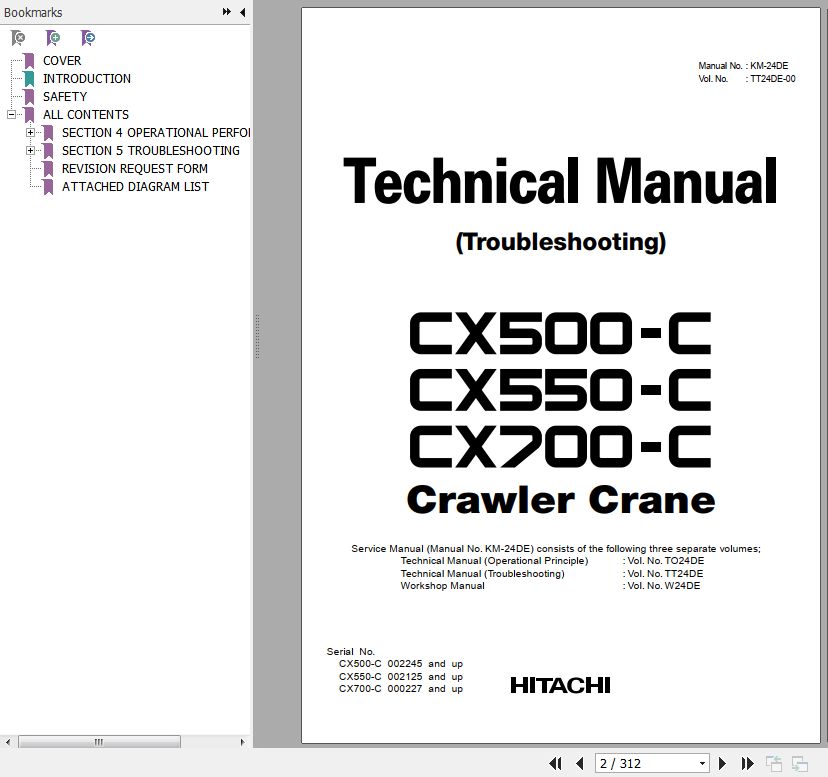828x777 pixels.
Task: Open SECTION 5 TROUBLESHOOTING bookmark
Action: pyautogui.click(x=150, y=151)
